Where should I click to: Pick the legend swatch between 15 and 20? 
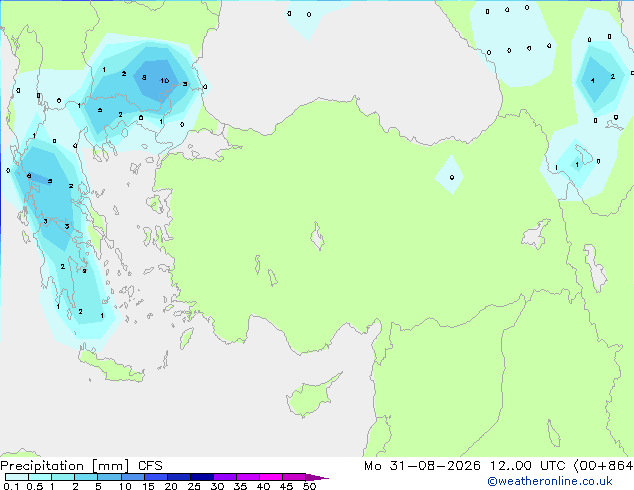point(155,477)
